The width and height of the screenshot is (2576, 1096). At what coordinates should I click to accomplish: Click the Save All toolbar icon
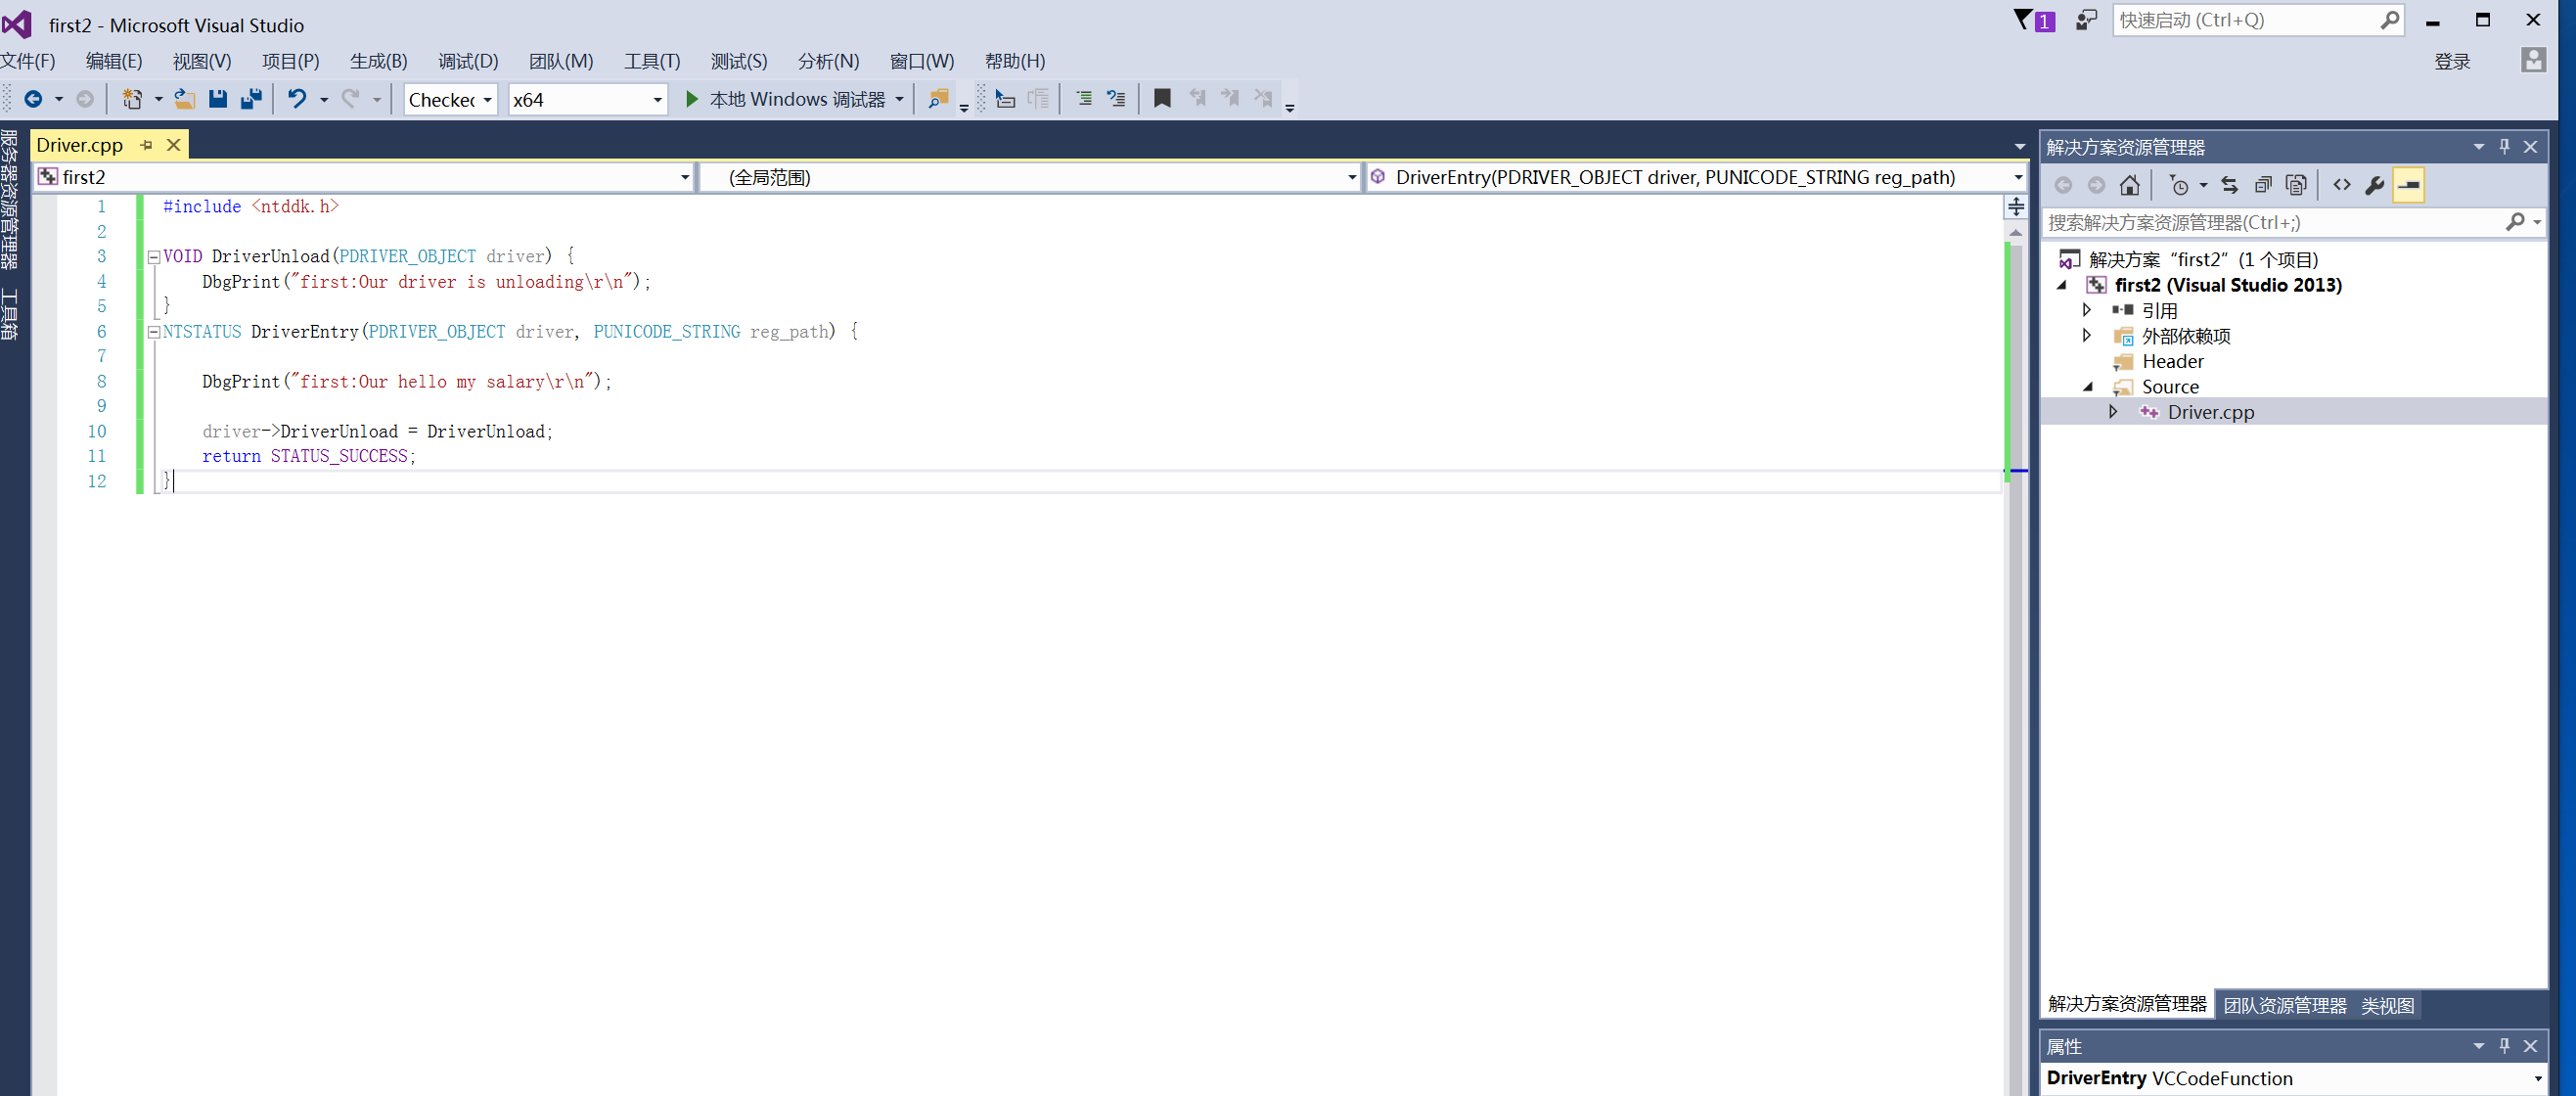[251, 99]
